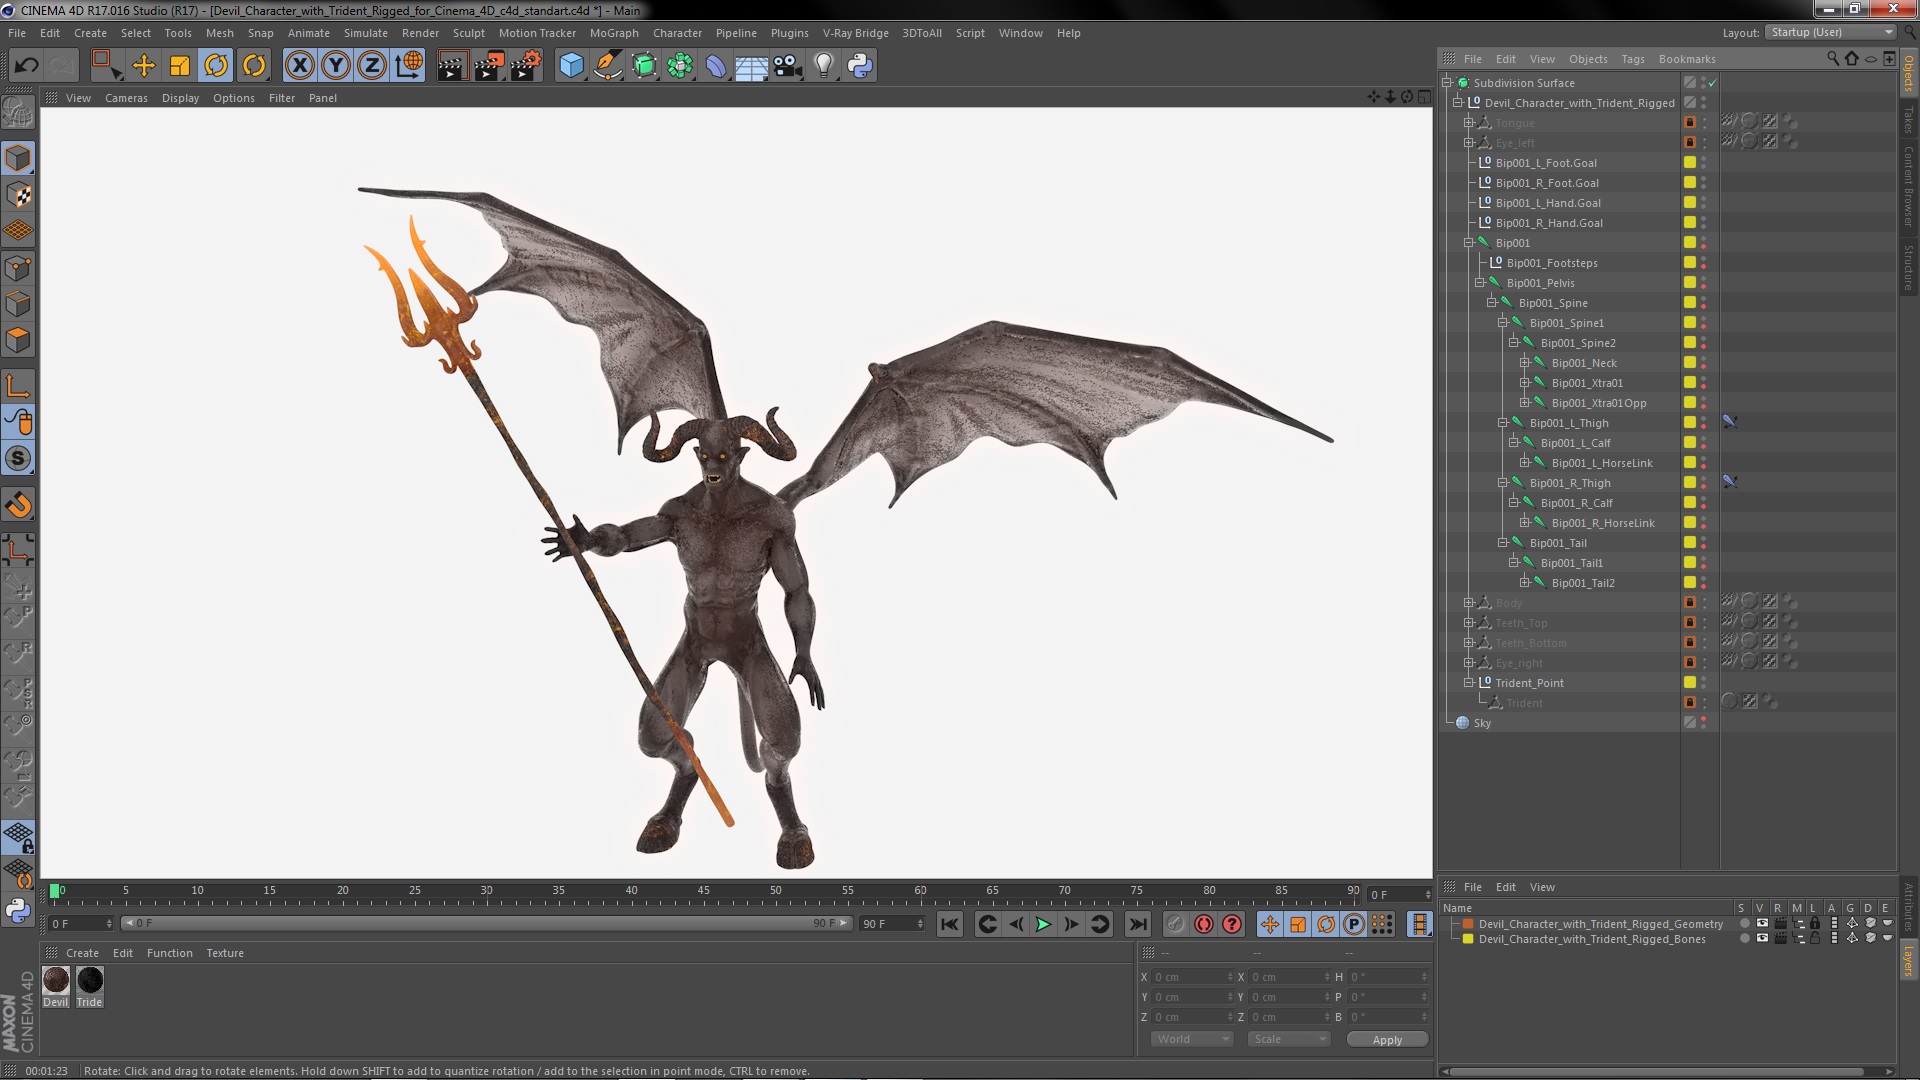
Task: Open the MoGraph menu
Action: (x=614, y=33)
